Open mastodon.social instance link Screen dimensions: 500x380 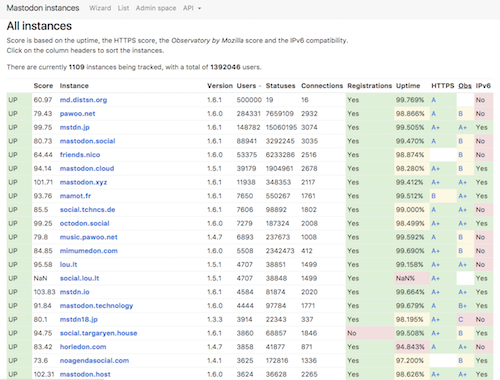coord(87,141)
